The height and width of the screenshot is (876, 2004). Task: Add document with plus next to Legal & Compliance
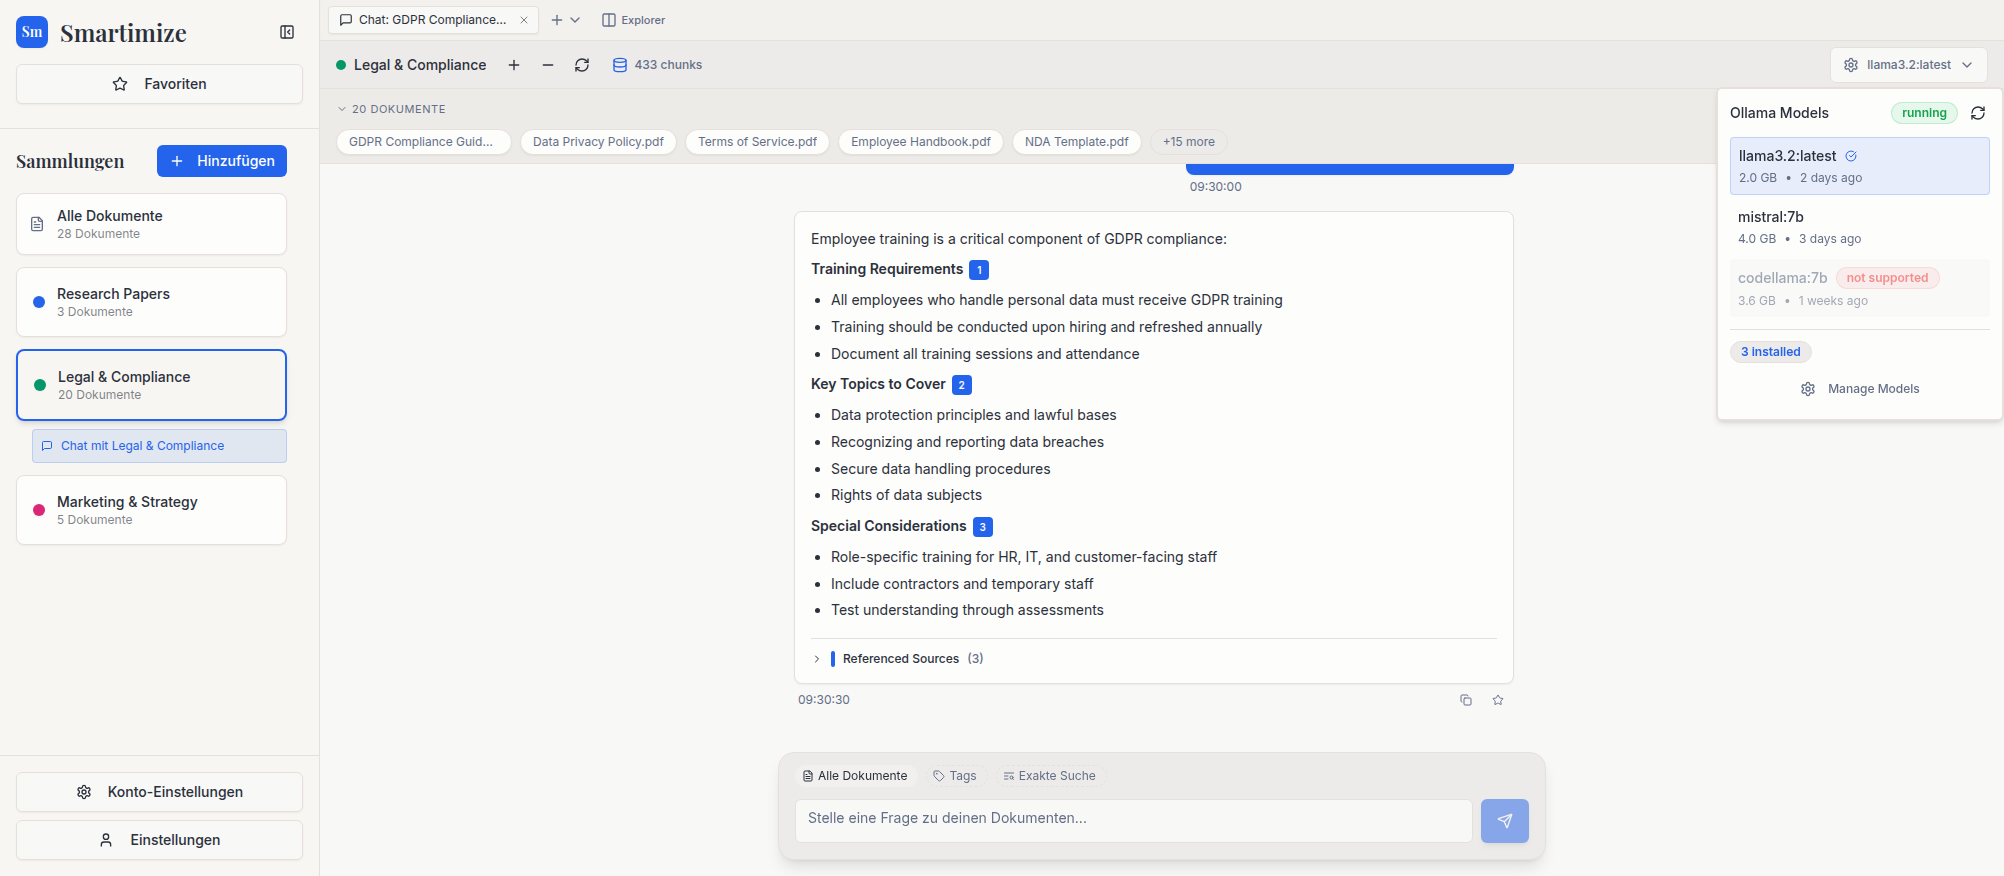tap(514, 65)
